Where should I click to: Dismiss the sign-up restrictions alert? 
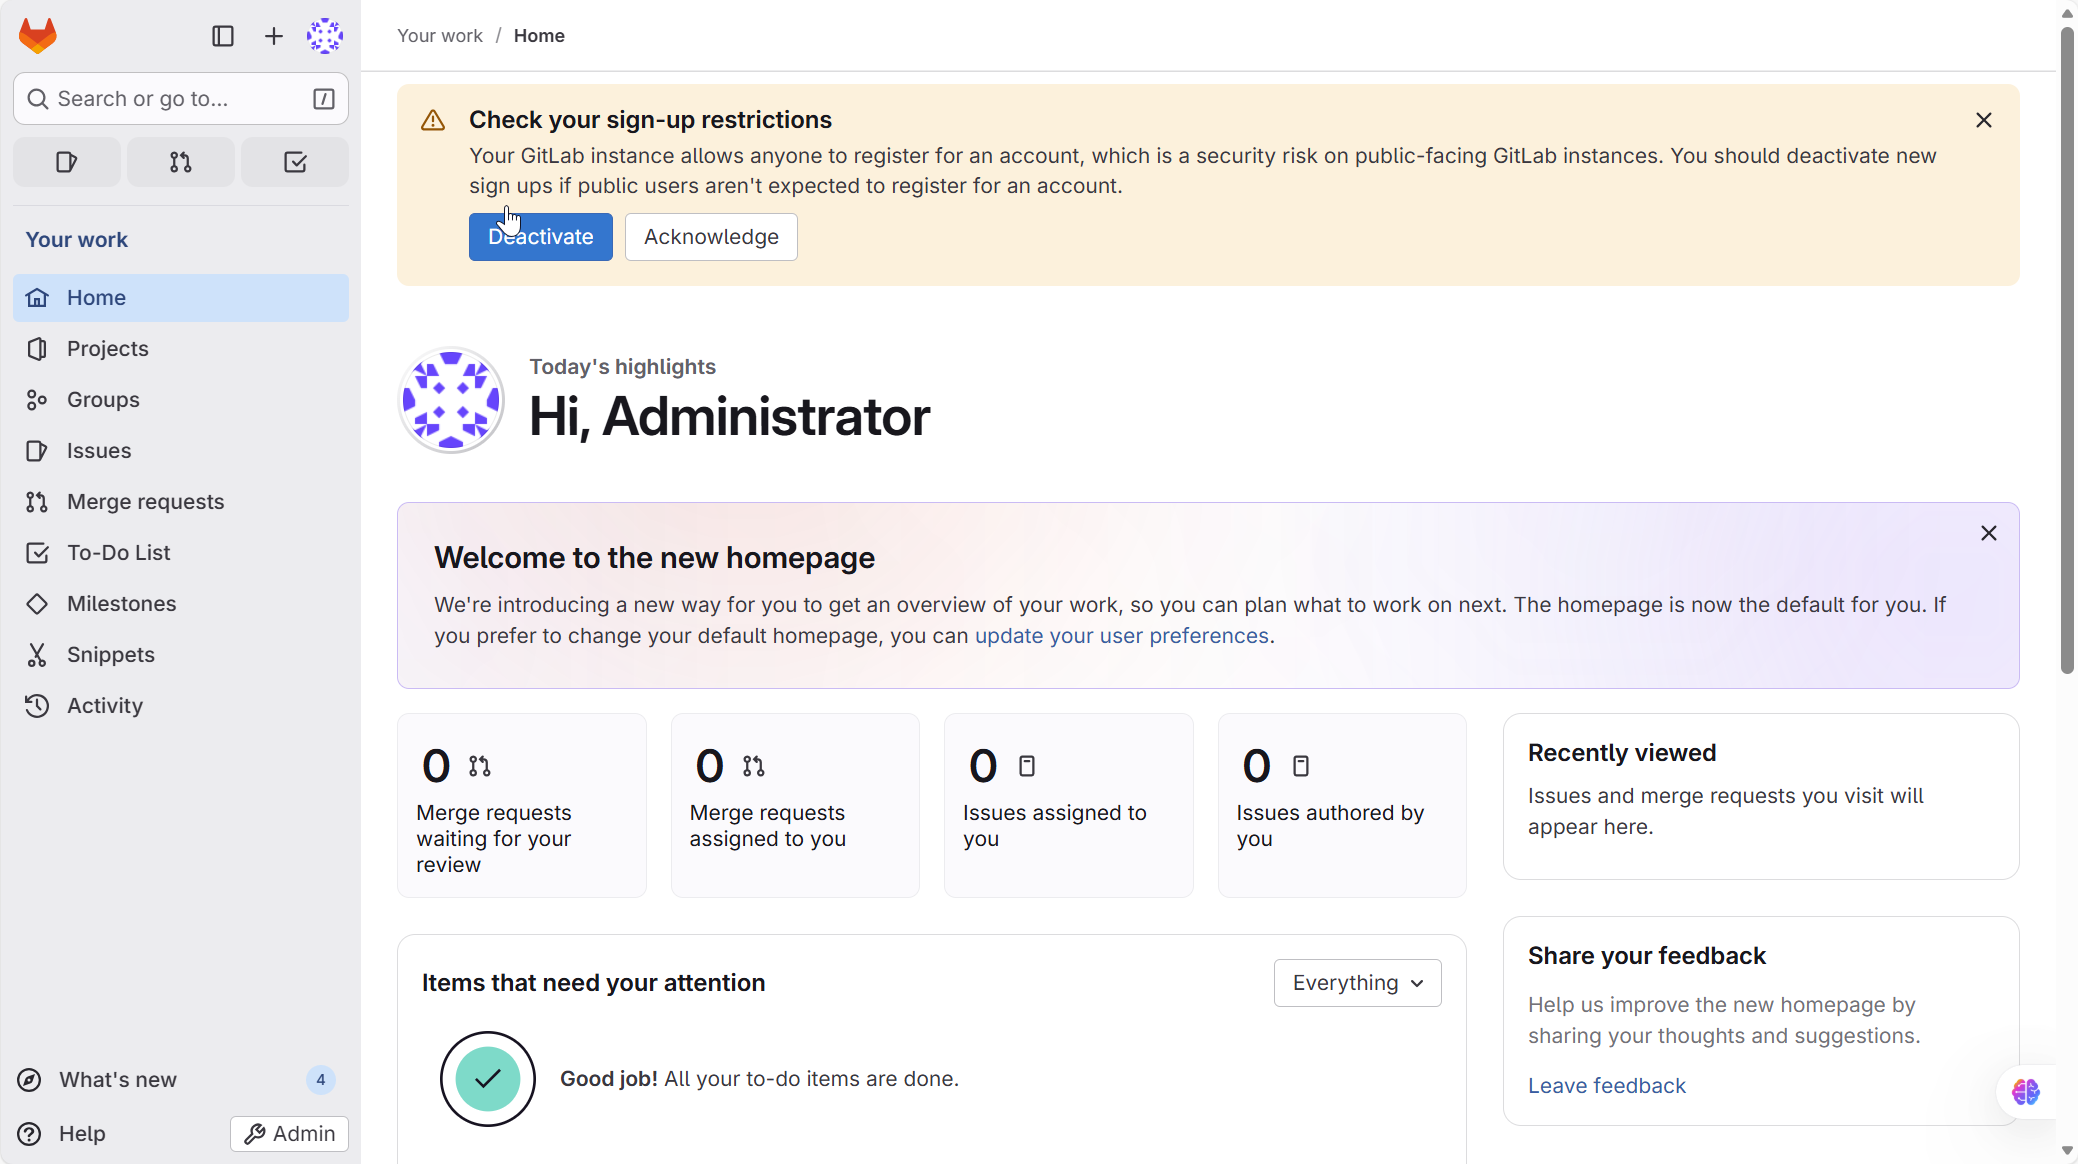pos(1984,120)
